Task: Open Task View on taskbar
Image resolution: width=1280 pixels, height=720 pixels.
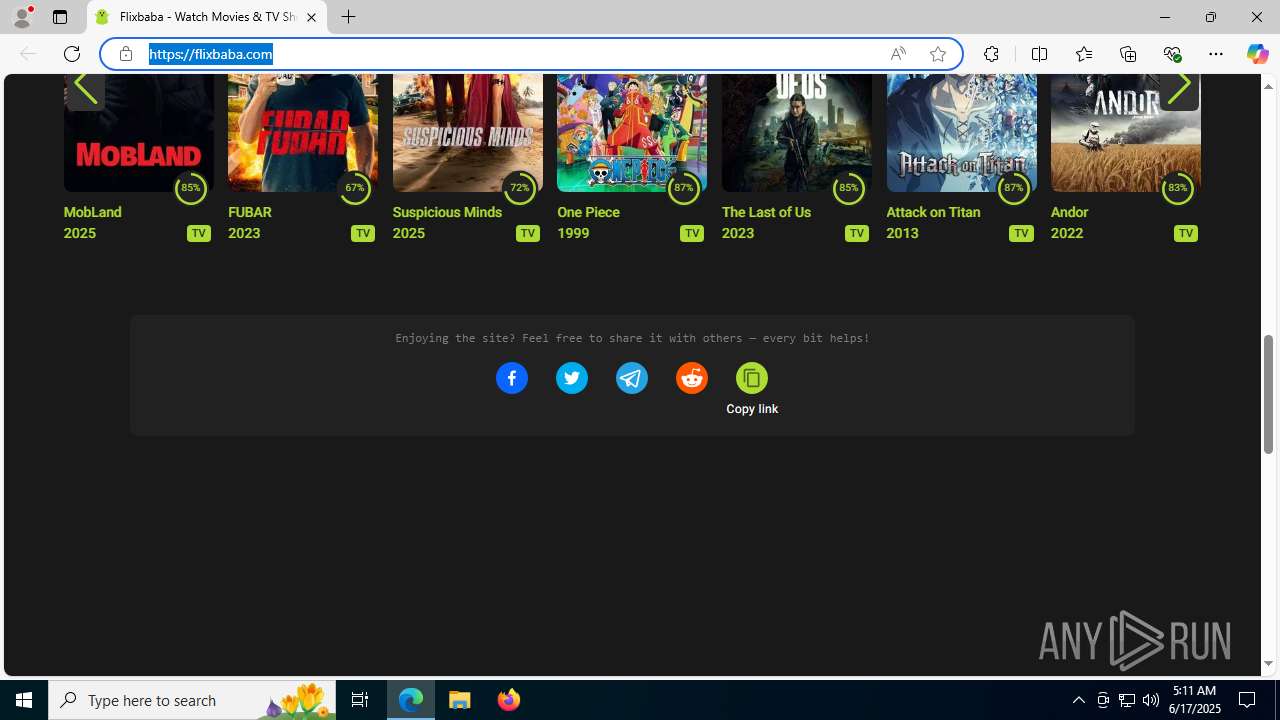Action: pyautogui.click(x=360, y=700)
